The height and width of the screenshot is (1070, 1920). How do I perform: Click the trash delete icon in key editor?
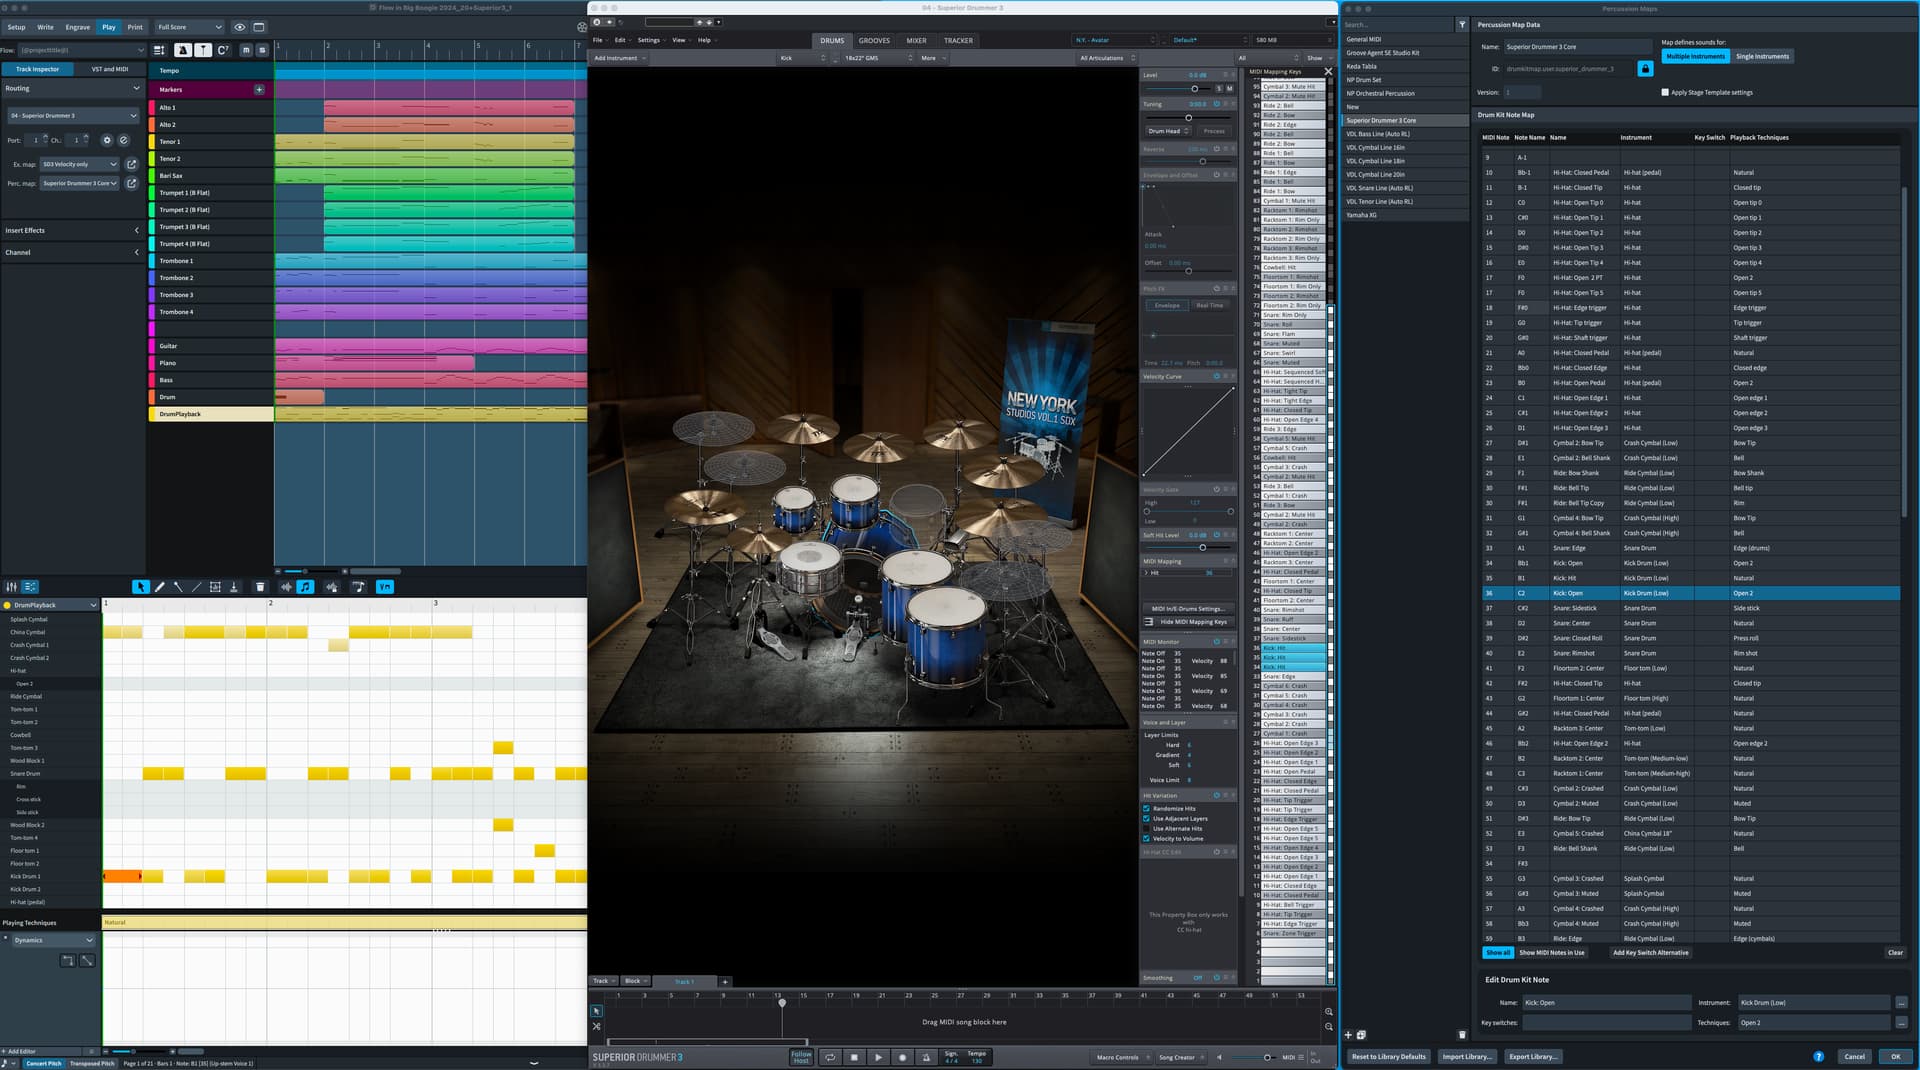[260, 587]
